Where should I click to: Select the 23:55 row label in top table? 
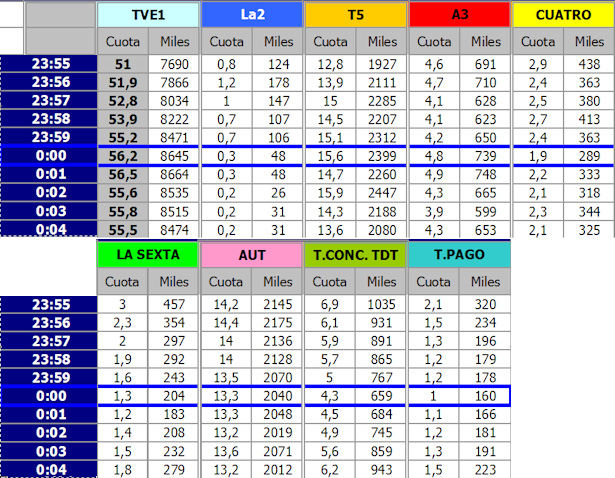(x=48, y=63)
